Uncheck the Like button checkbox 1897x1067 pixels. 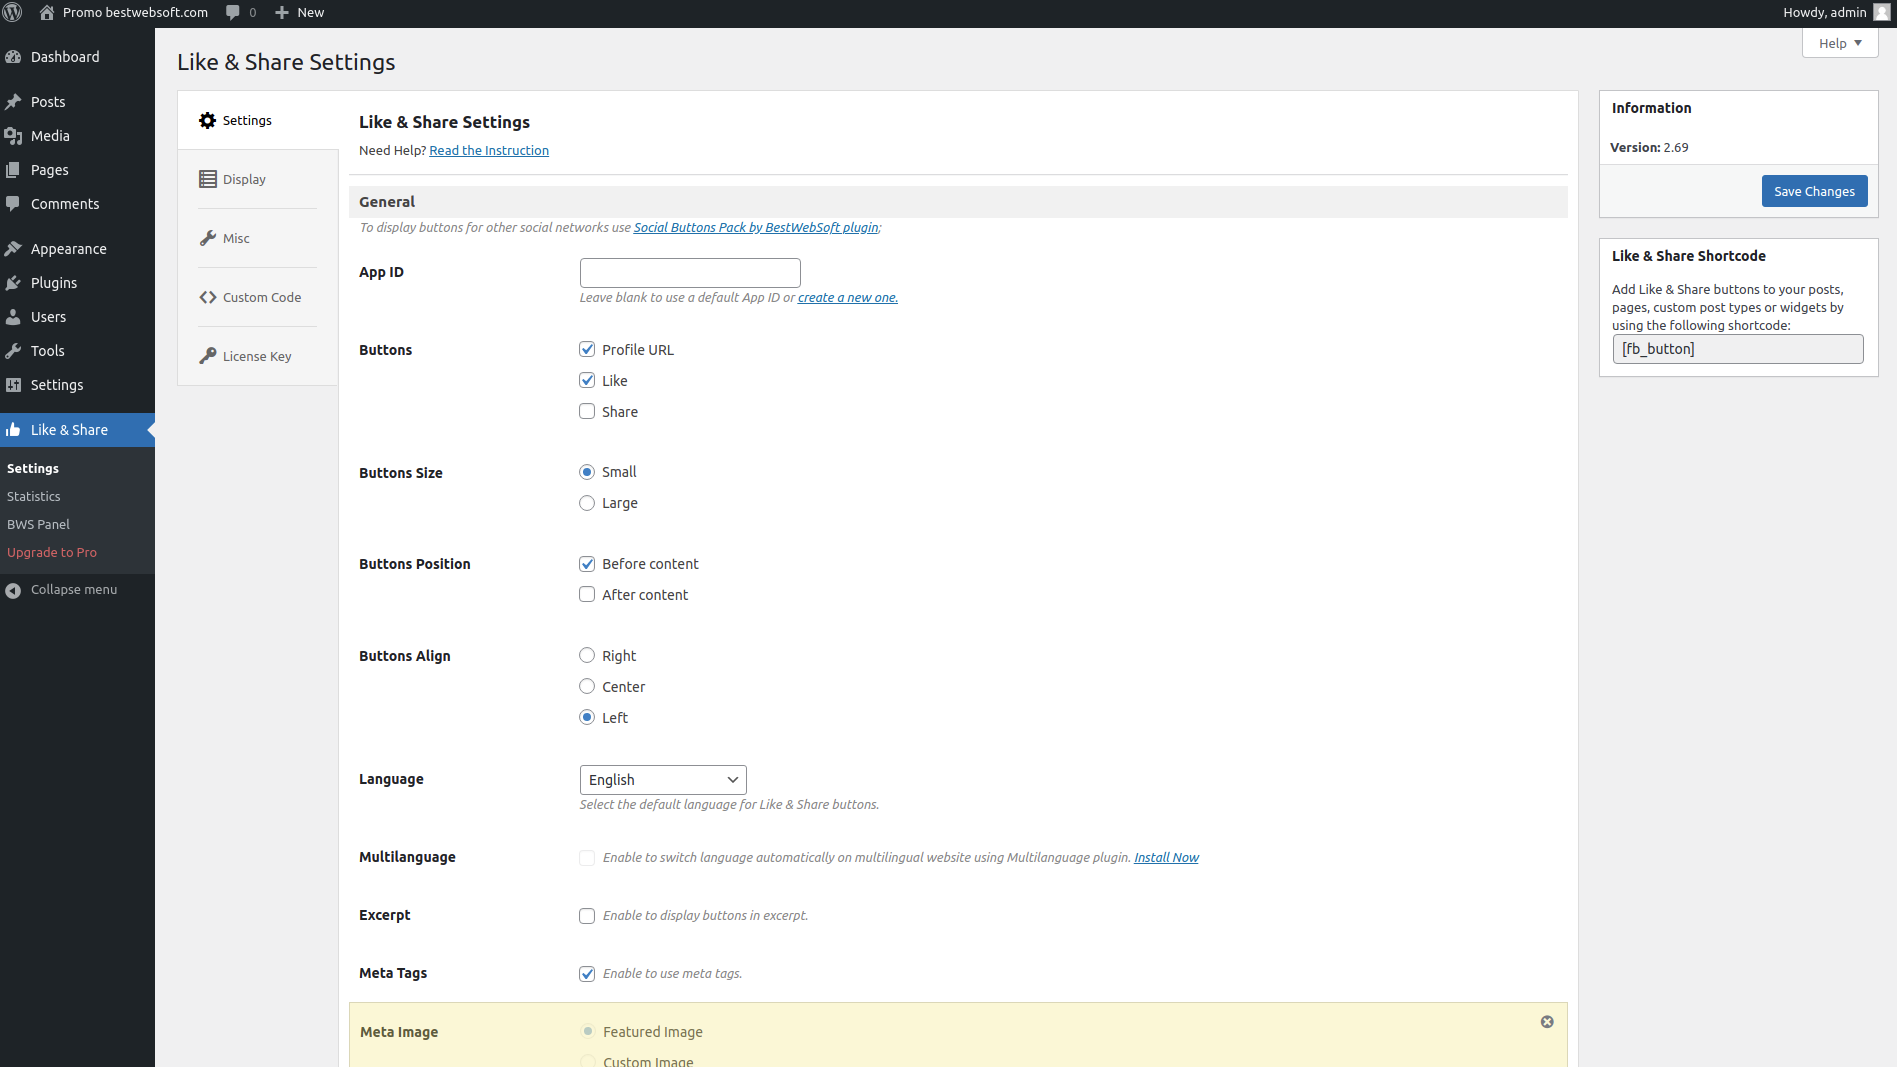587,381
